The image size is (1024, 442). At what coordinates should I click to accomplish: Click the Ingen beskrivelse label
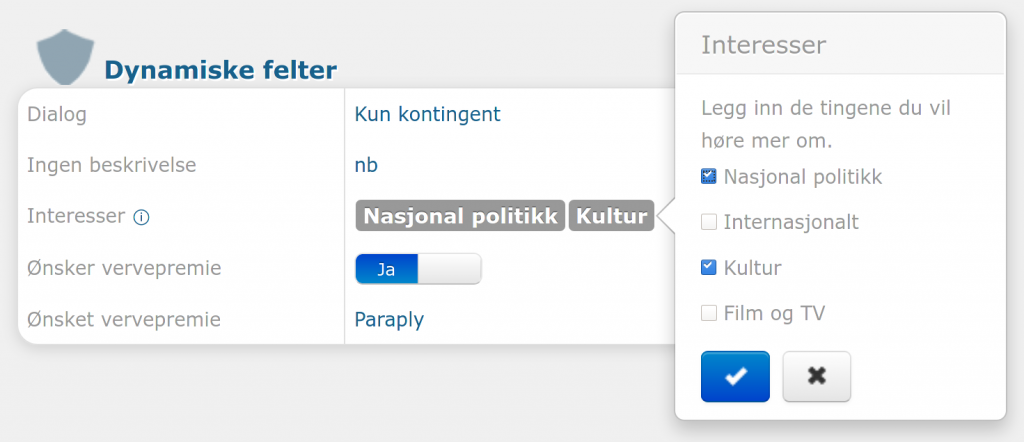click(111, 165)
